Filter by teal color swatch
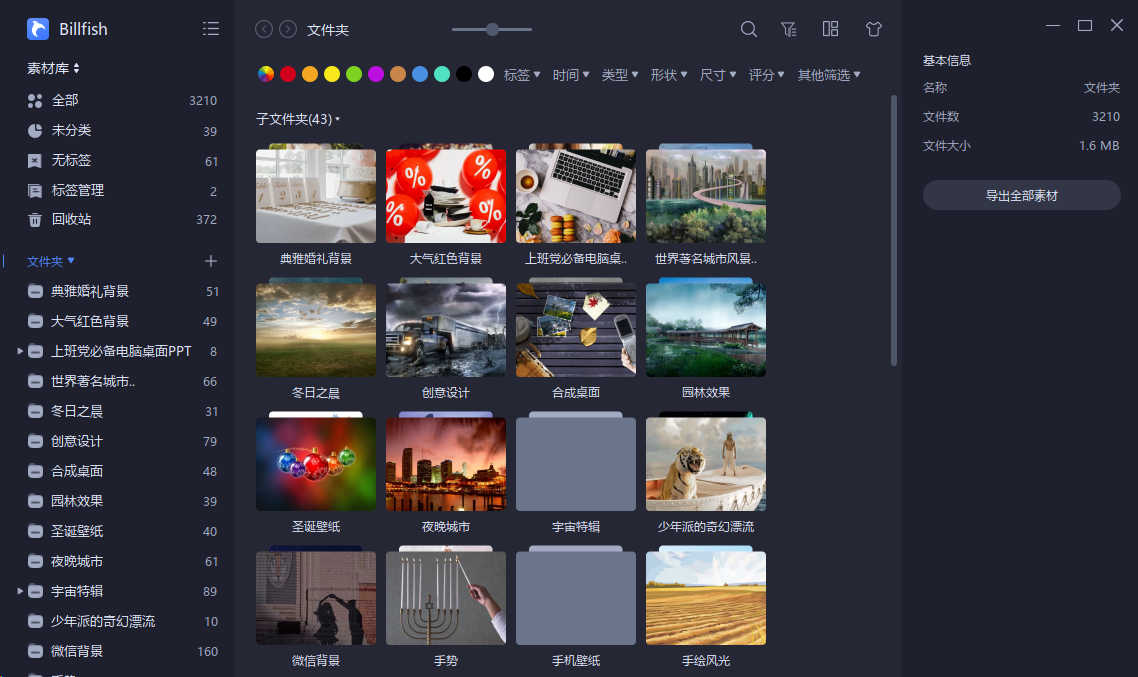Viewport: 1138px width, 677px height. (x=442, y=74)
